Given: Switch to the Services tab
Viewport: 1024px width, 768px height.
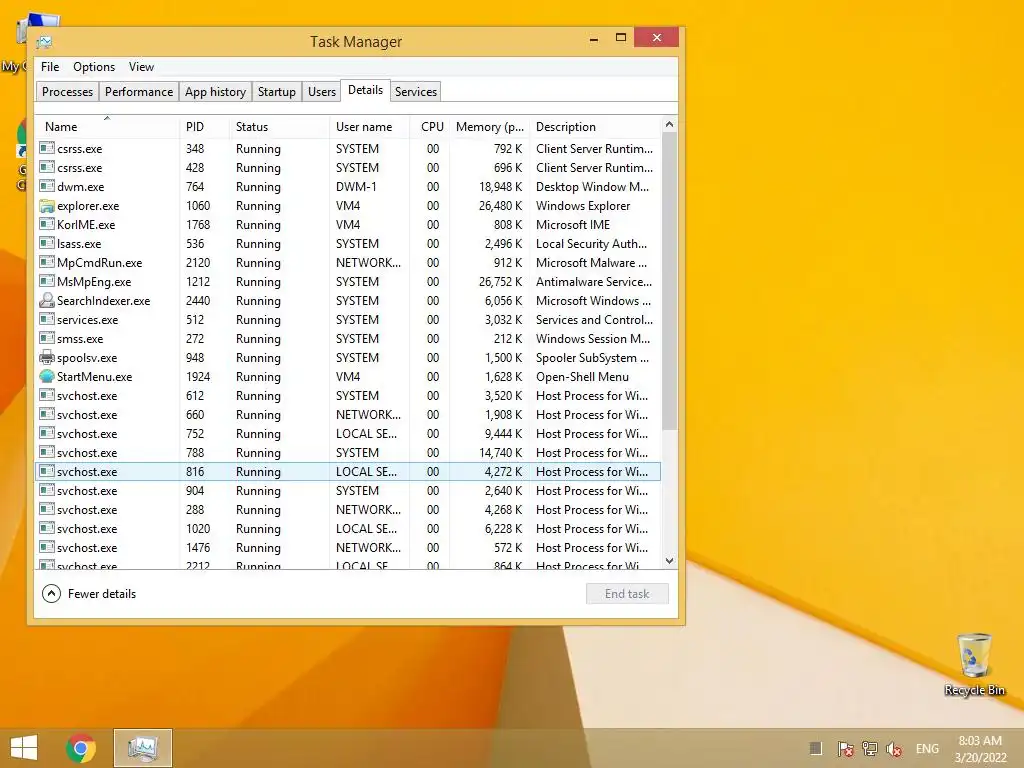Looking at the screenshot, I should point(416,92).
